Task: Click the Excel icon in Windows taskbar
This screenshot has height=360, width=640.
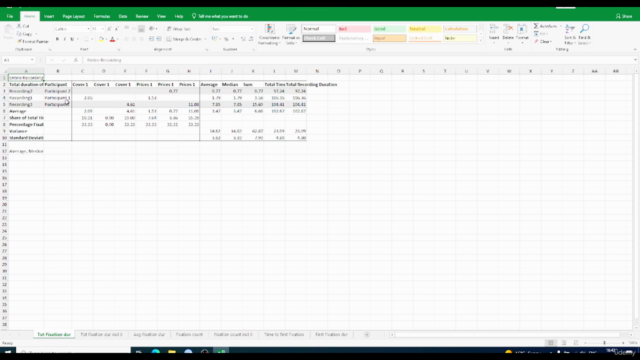Action: 221,351
